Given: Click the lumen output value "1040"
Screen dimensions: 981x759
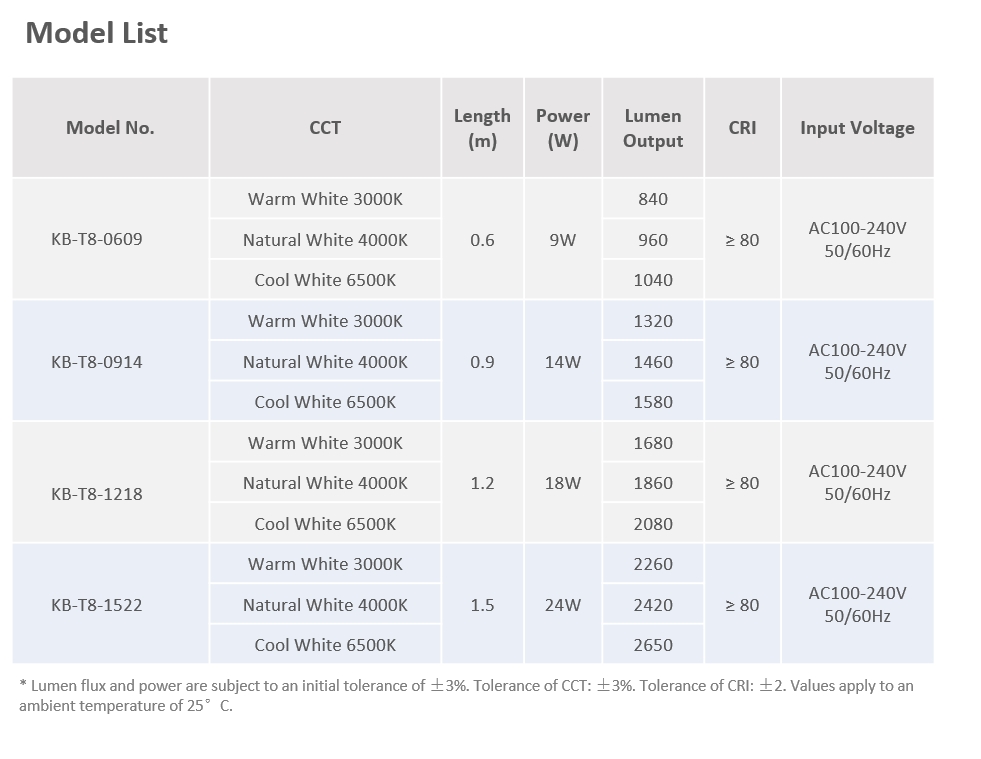Looking at the screenshot, I should click(x=653, y=280).
